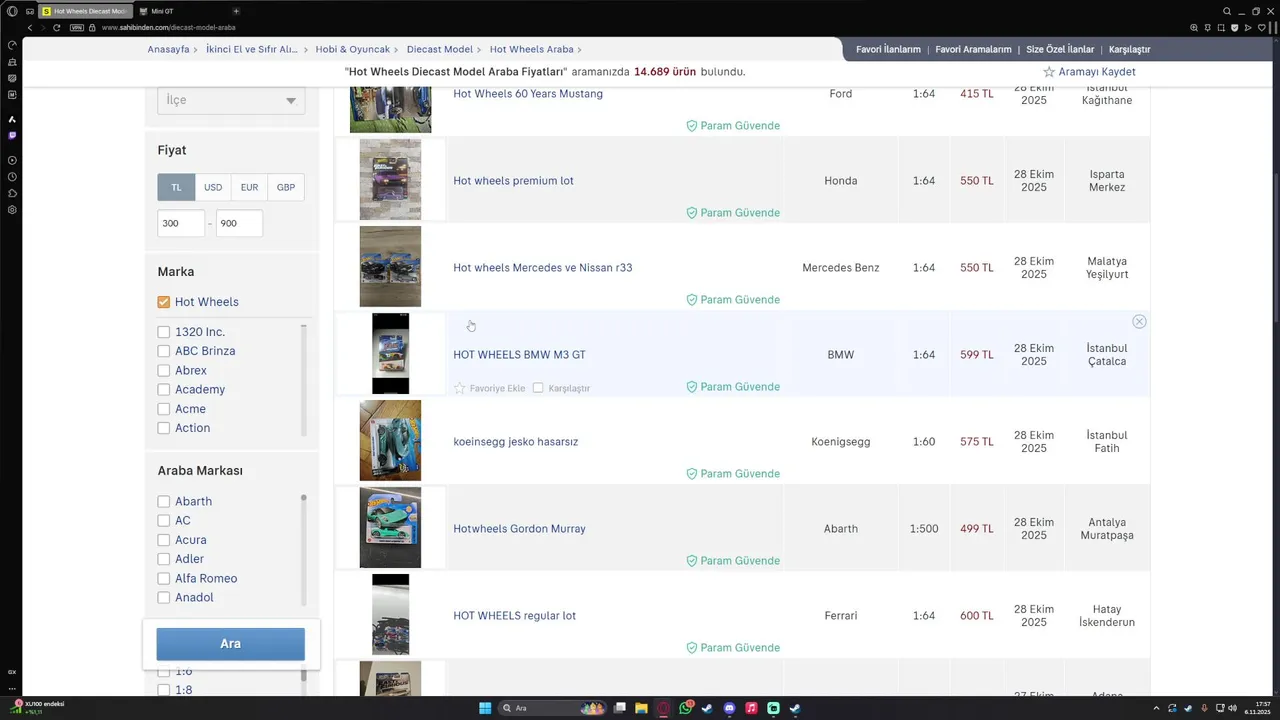Image resolution: width=1280 pixels, height=720 pixels.
Task: Click the Opera GX logo menu
Action: pos(12,11)
